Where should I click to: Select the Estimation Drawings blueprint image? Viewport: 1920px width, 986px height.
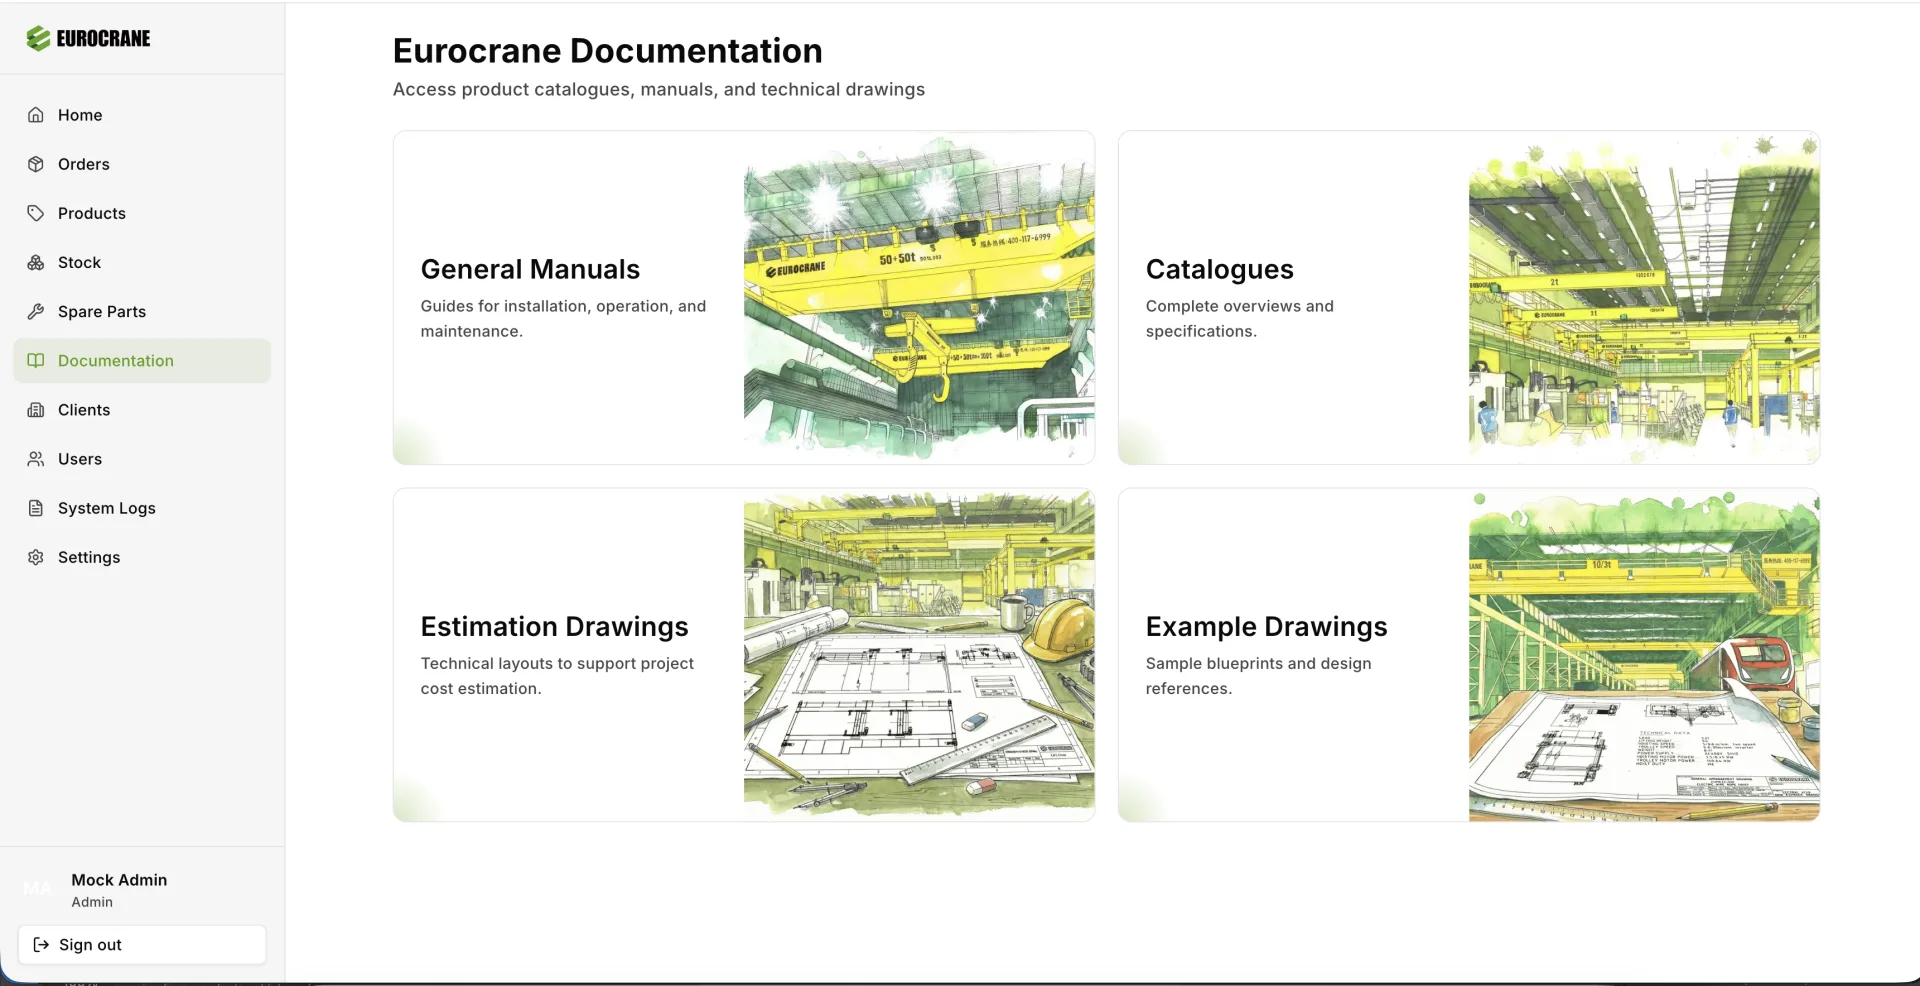click(918, 655)
